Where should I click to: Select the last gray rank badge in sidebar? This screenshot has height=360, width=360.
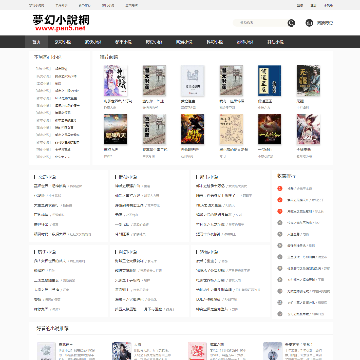pos(280,314)
